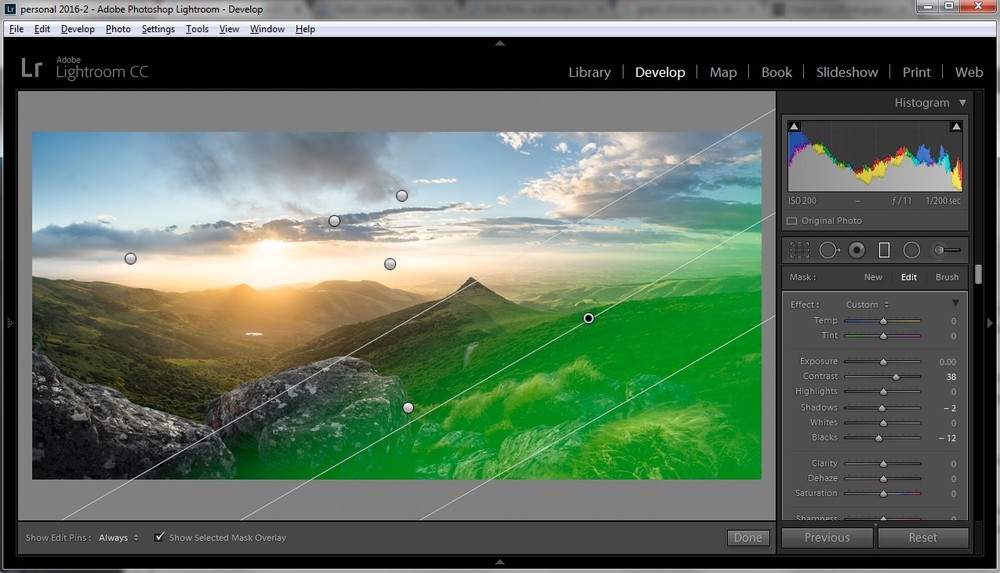This screenshot has width=1000, height=573.
Task: Open the Tools menu
Action: pyautogui.click(x=197, y=29)
